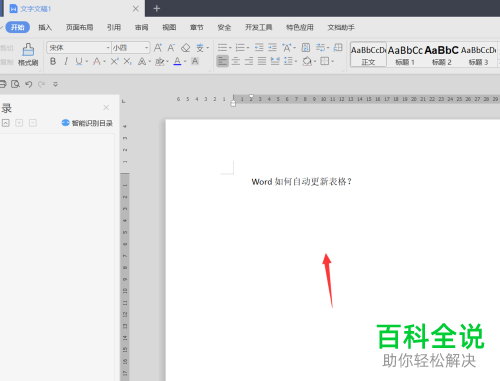500x381 pixels.
Task: Open the 开发工具 (Developer) tab
Action: coord(259,27)
